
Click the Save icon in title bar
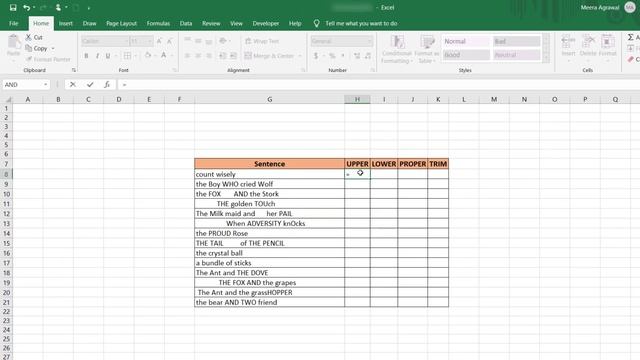click(x=13, y=7)
